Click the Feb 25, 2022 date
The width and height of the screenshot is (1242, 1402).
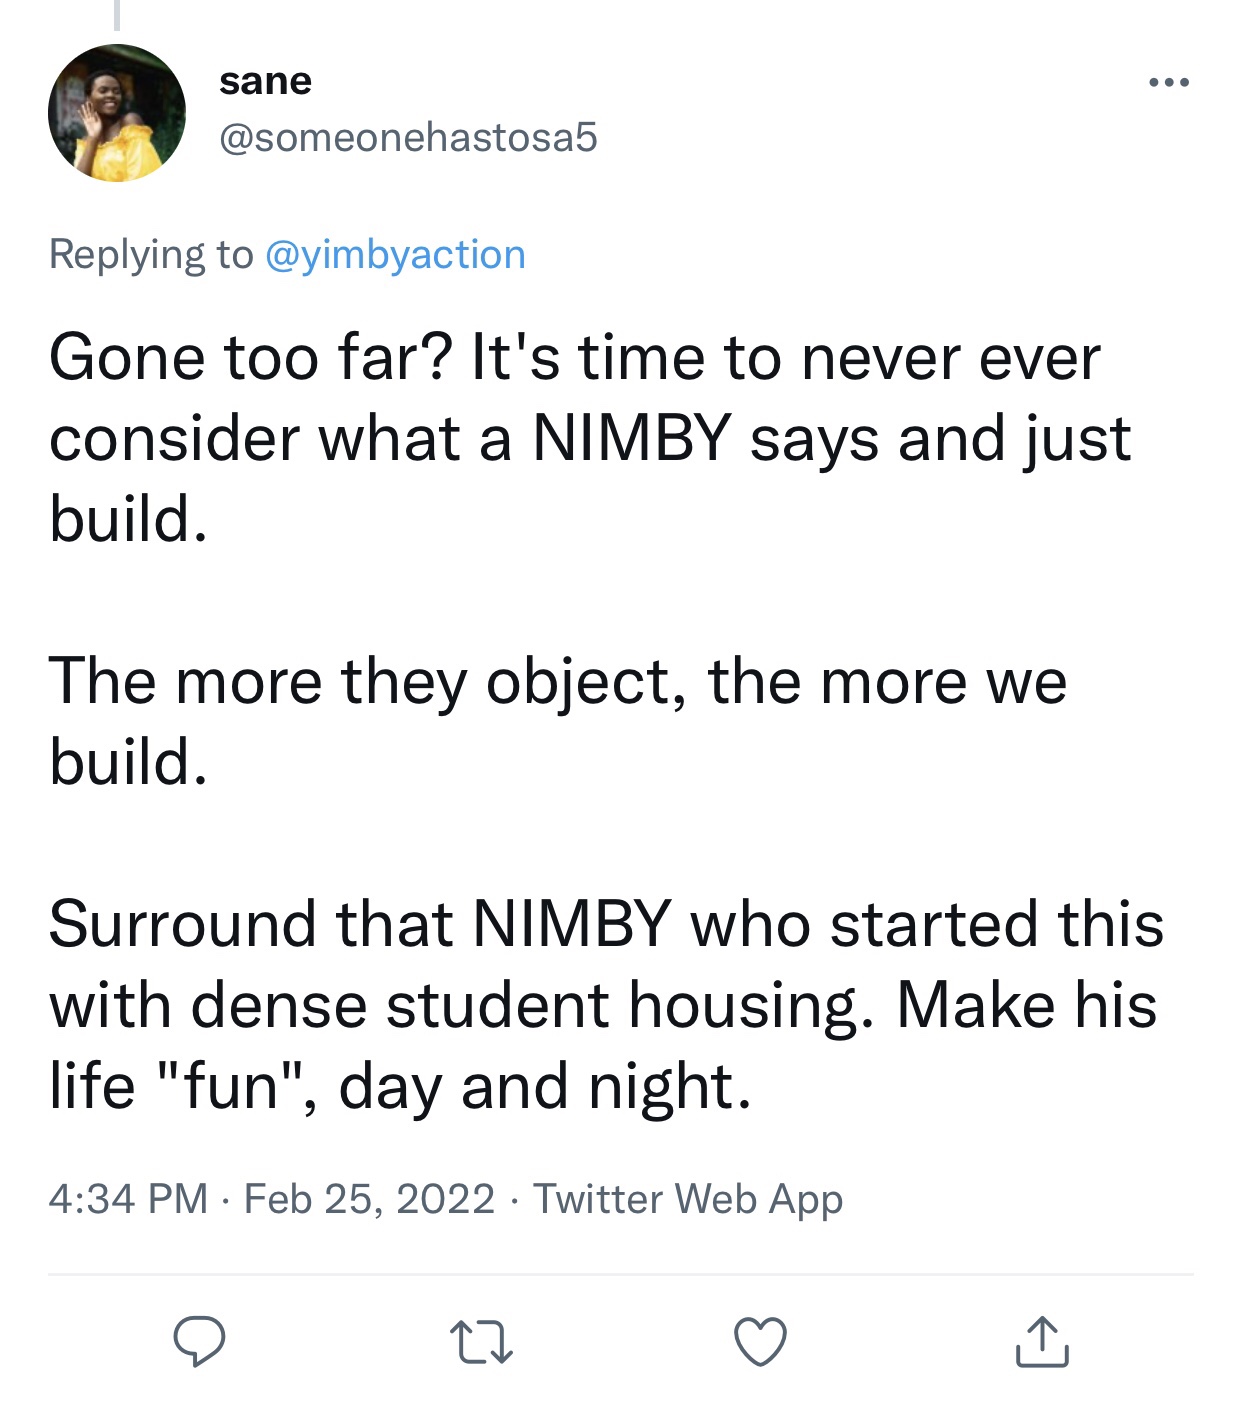tap(369, 1198)
